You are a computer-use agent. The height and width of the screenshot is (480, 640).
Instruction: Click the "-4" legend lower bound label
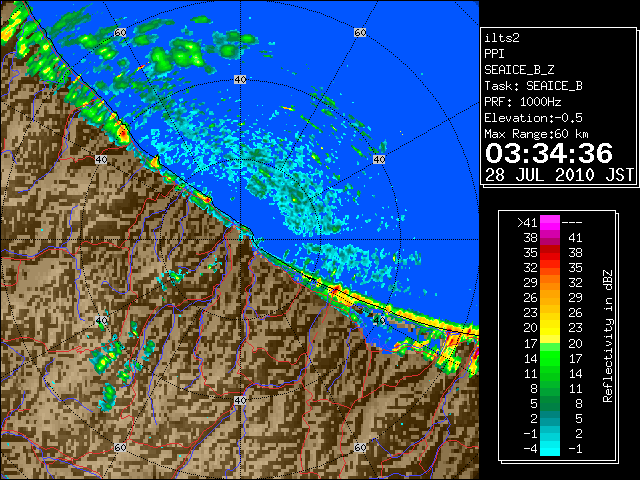(x=530, y=449)
